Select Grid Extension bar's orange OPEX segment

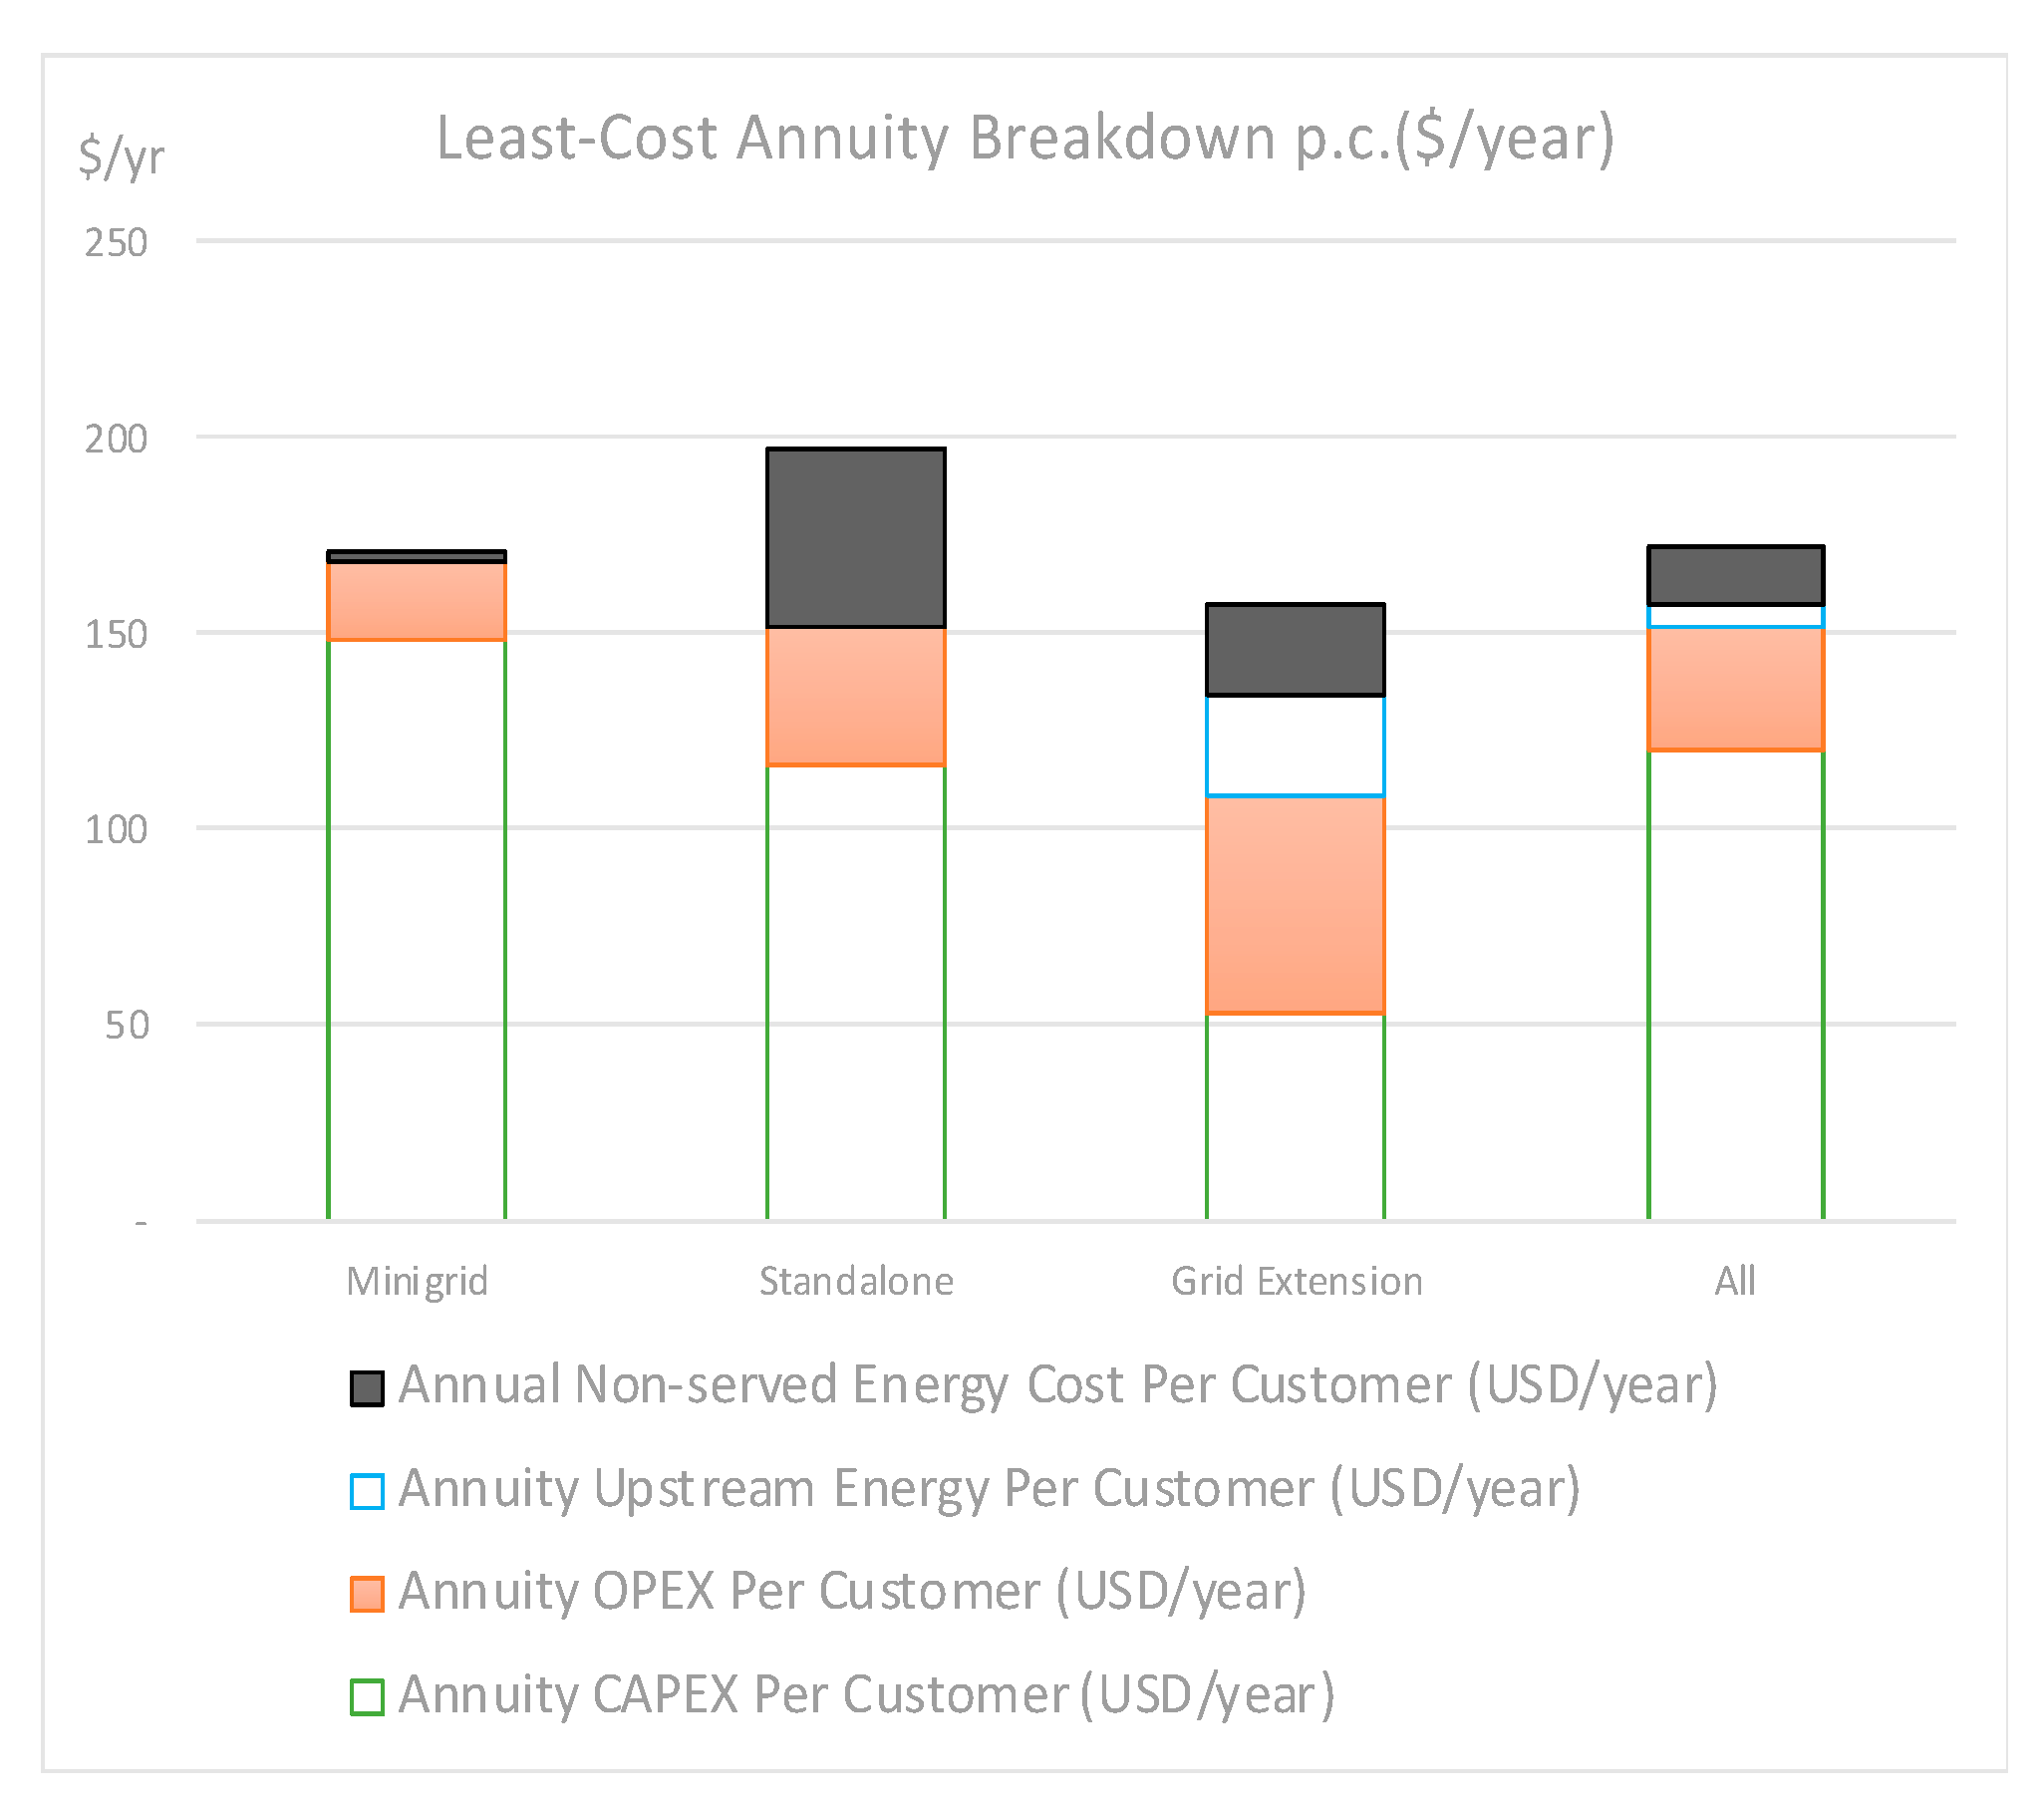[1295, 904]
